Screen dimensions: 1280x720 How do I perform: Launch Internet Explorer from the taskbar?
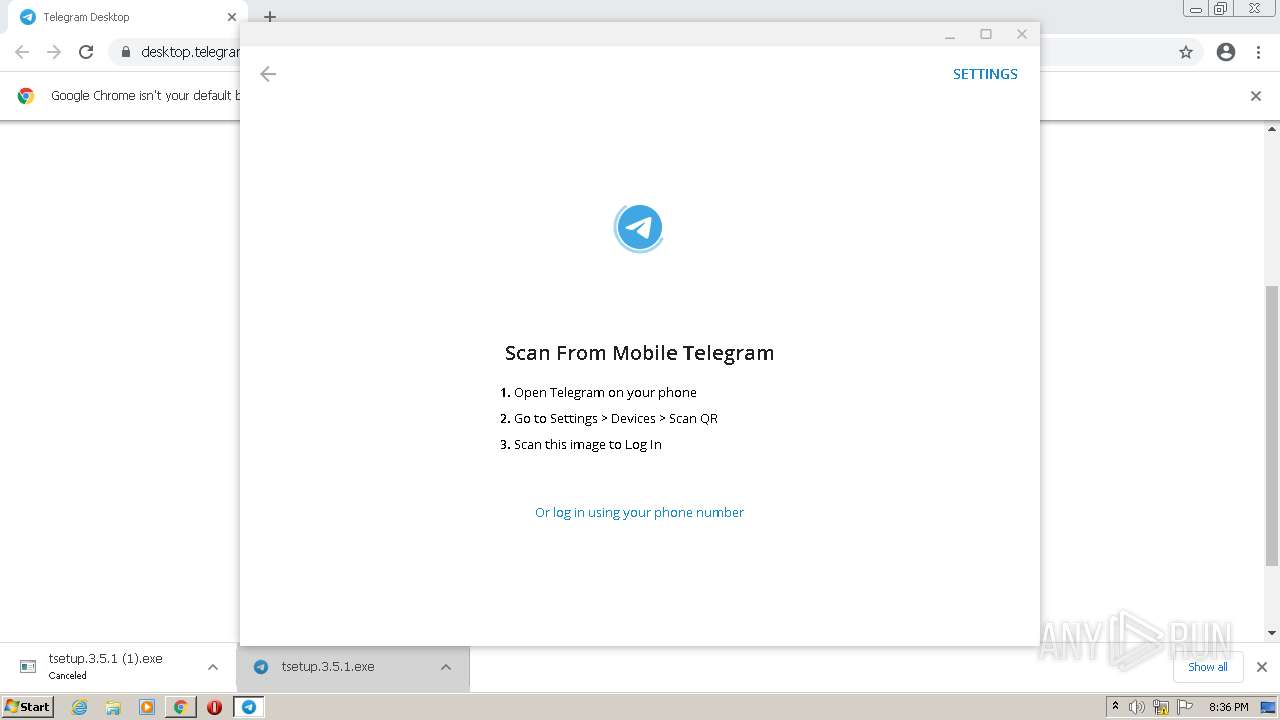(80, 707)
